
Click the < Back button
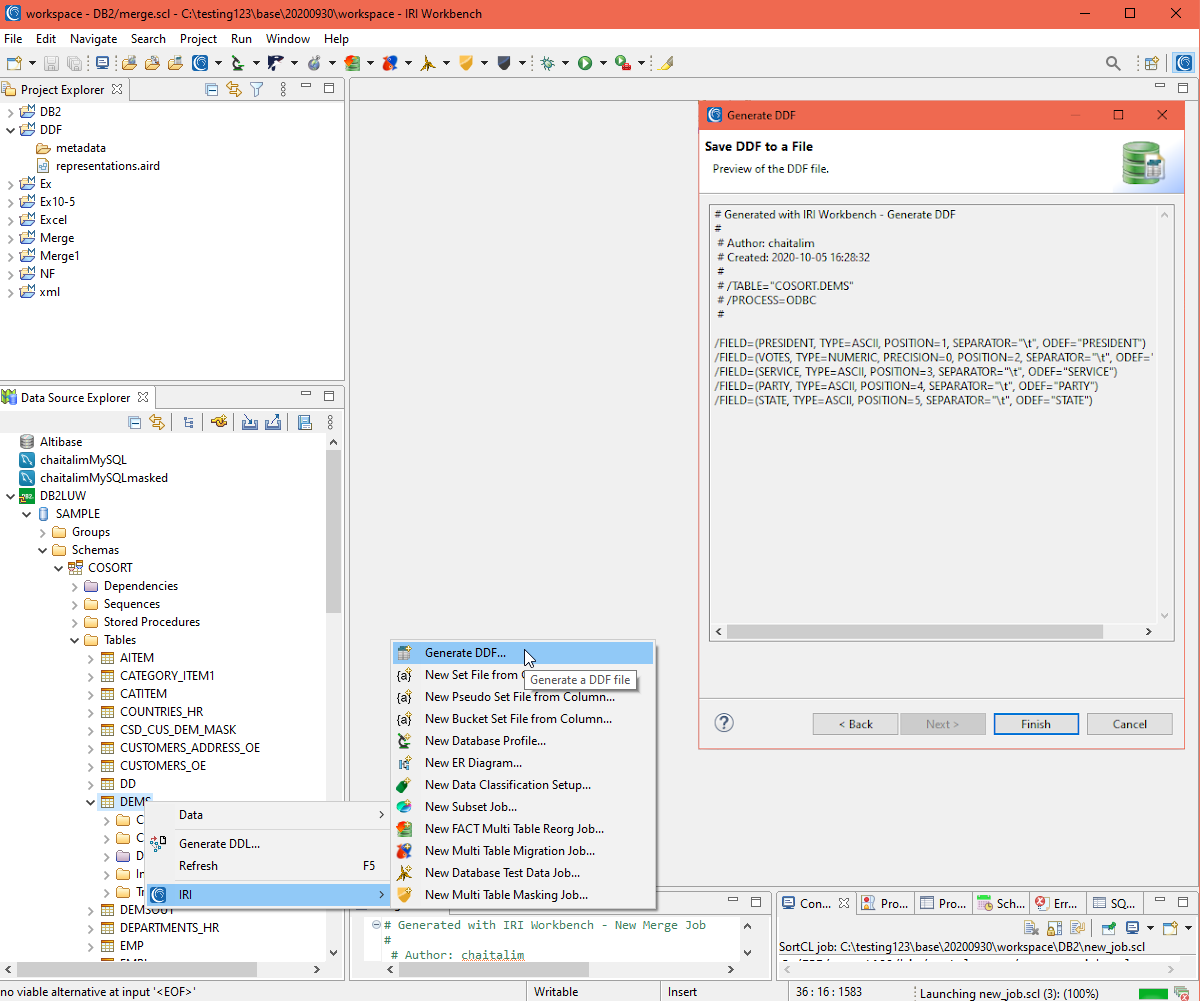coord(855,724)
